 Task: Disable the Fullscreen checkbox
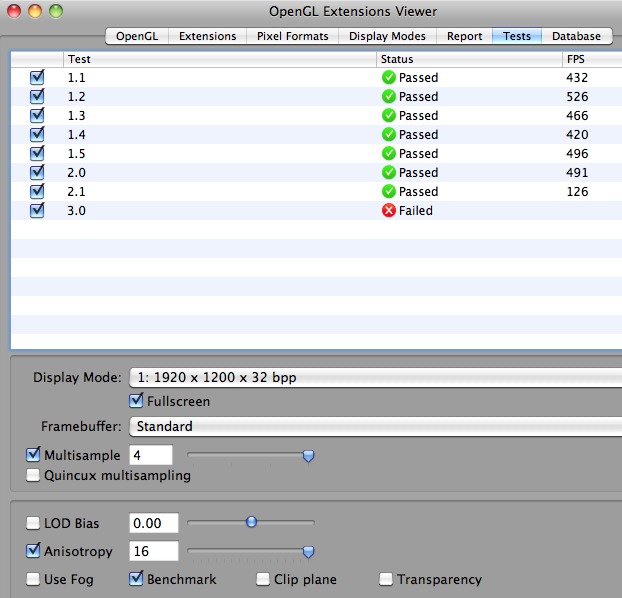click(x=136, y=401)
